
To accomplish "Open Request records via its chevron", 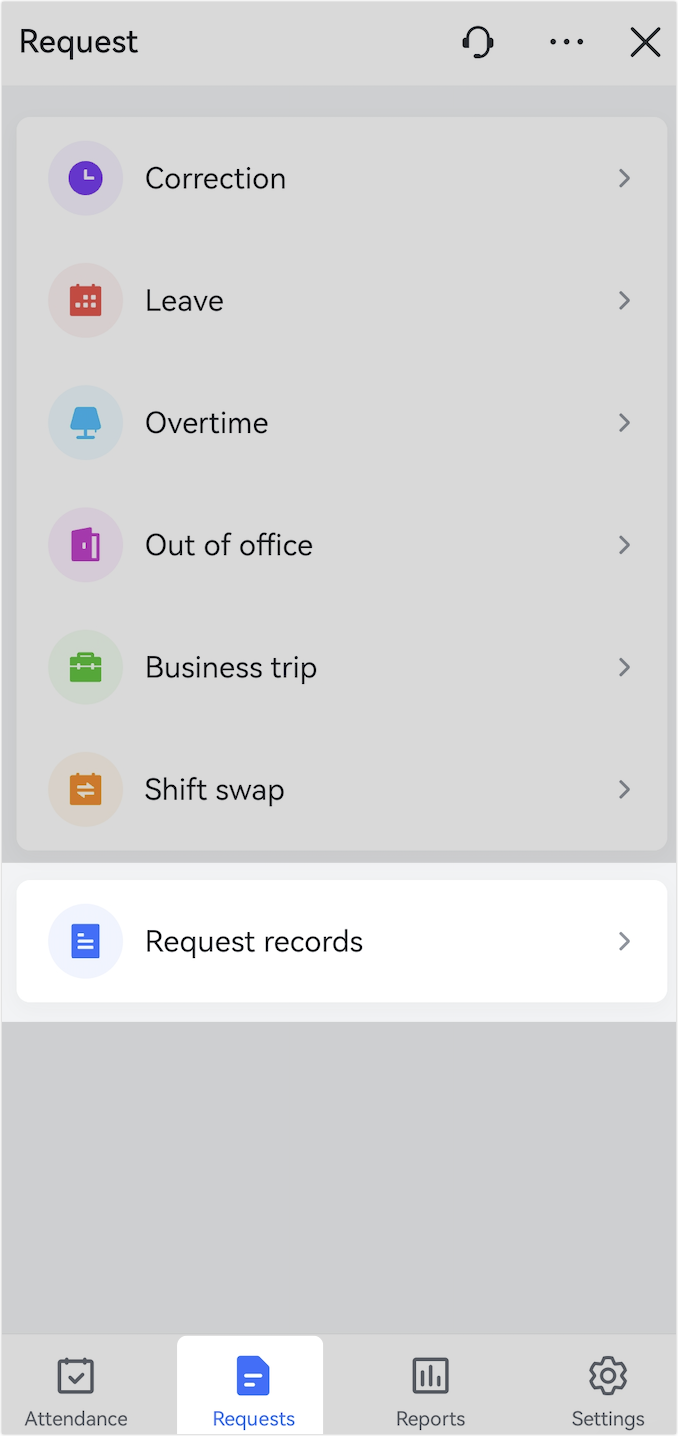I will coord(624,941).
